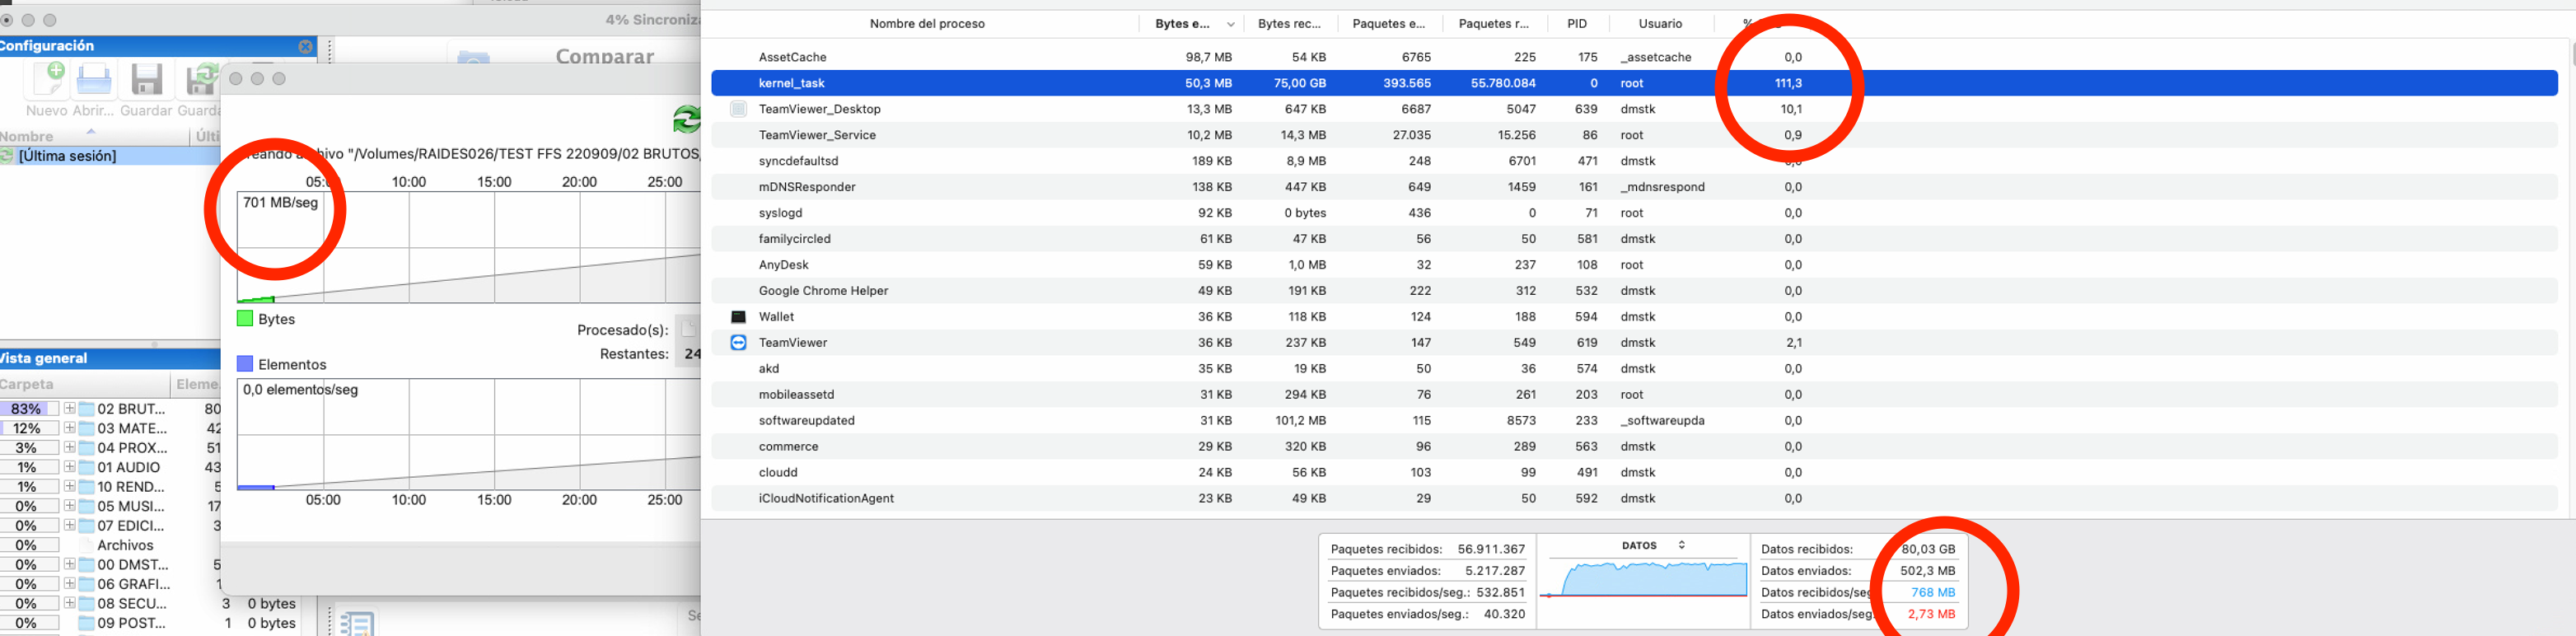The image size is (2576, 636).
Task: Click the Nombre del proceso column header
Action: coord(927,23)
